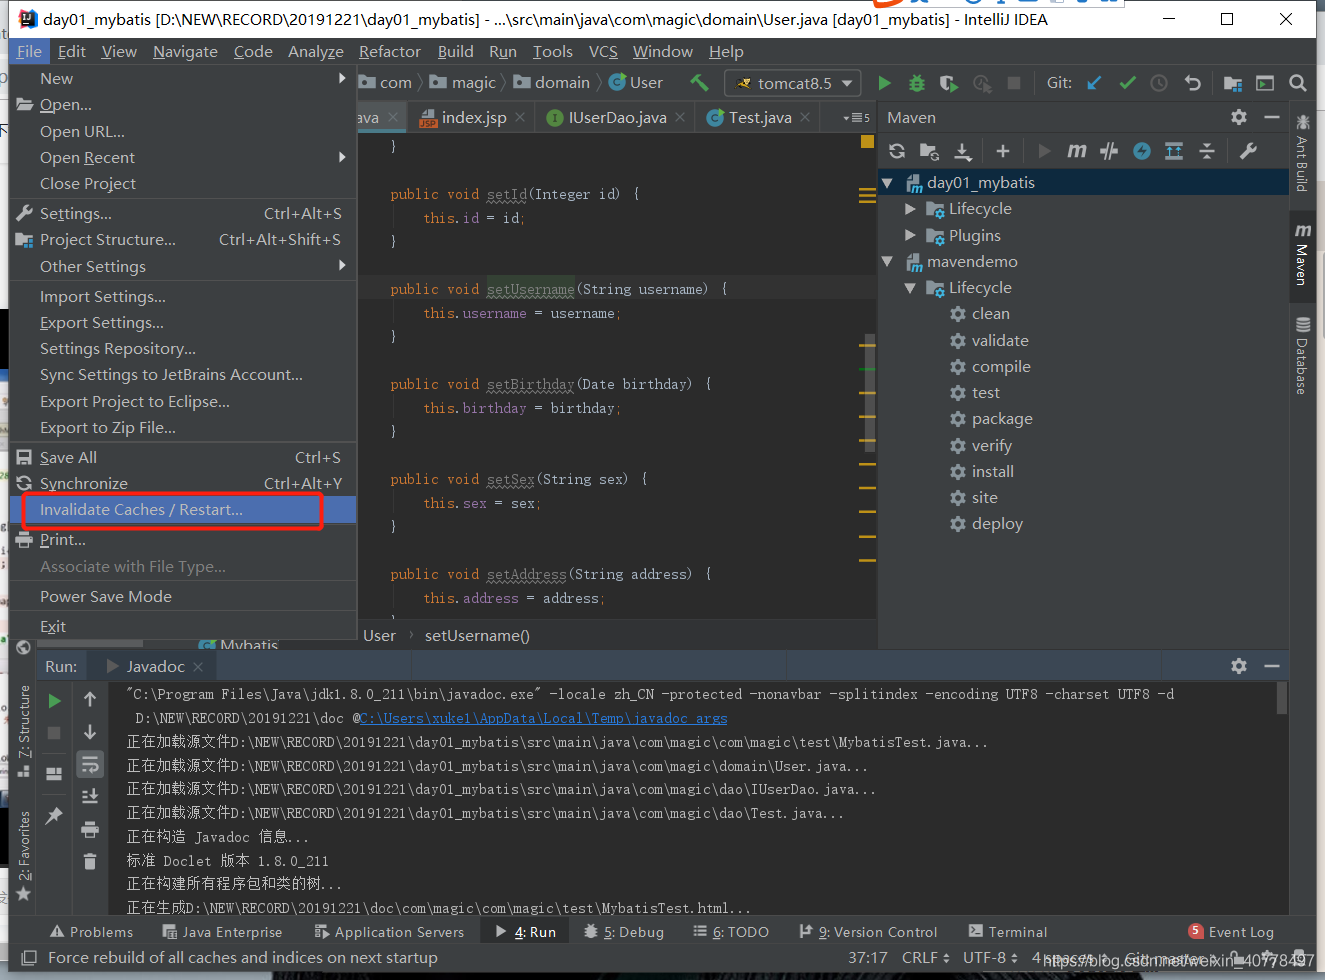Switch to the IUserDao.java editor tab
The width and height of the screenshot is (1325, 980).
click(x=617, y=118)
